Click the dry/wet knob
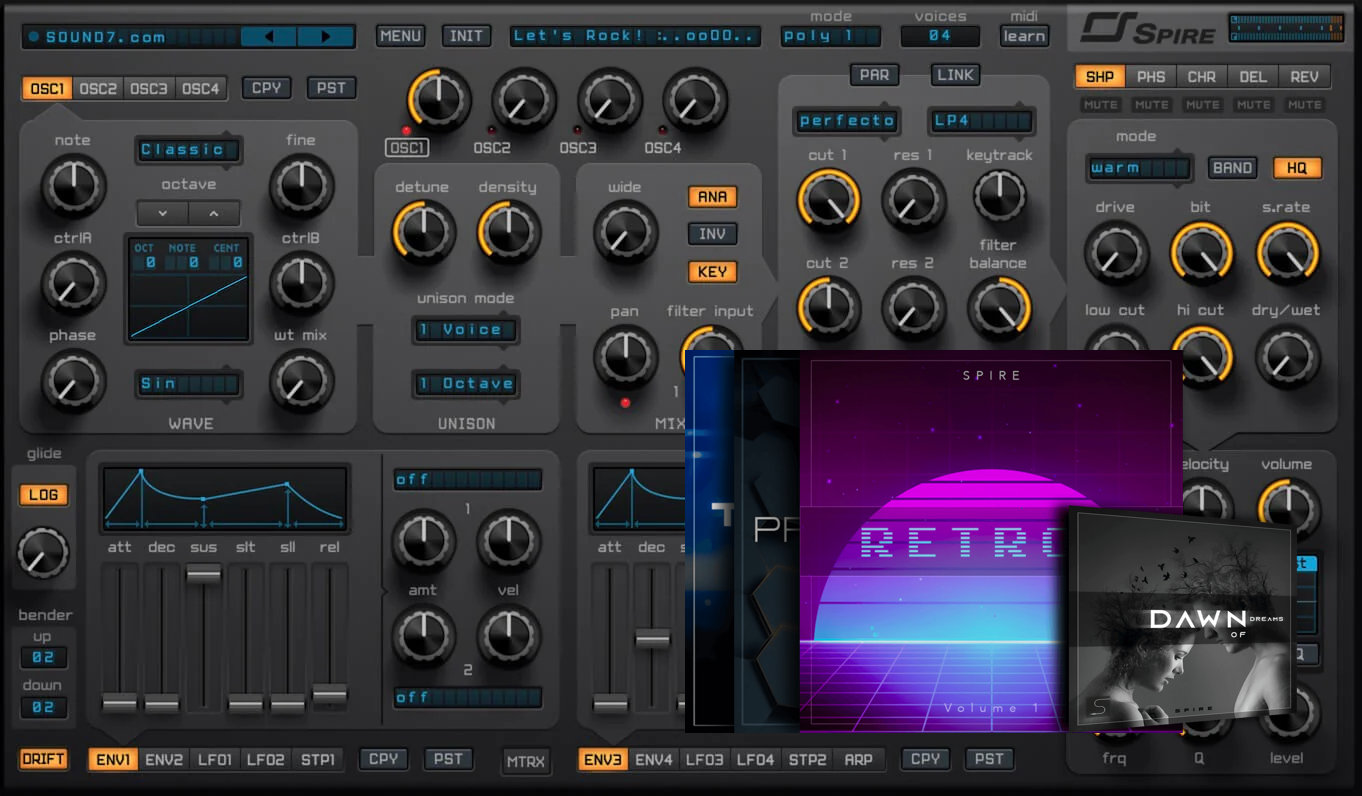Image resolution: width=1362 pixels, height=796 pixels. click(1287, 357)
